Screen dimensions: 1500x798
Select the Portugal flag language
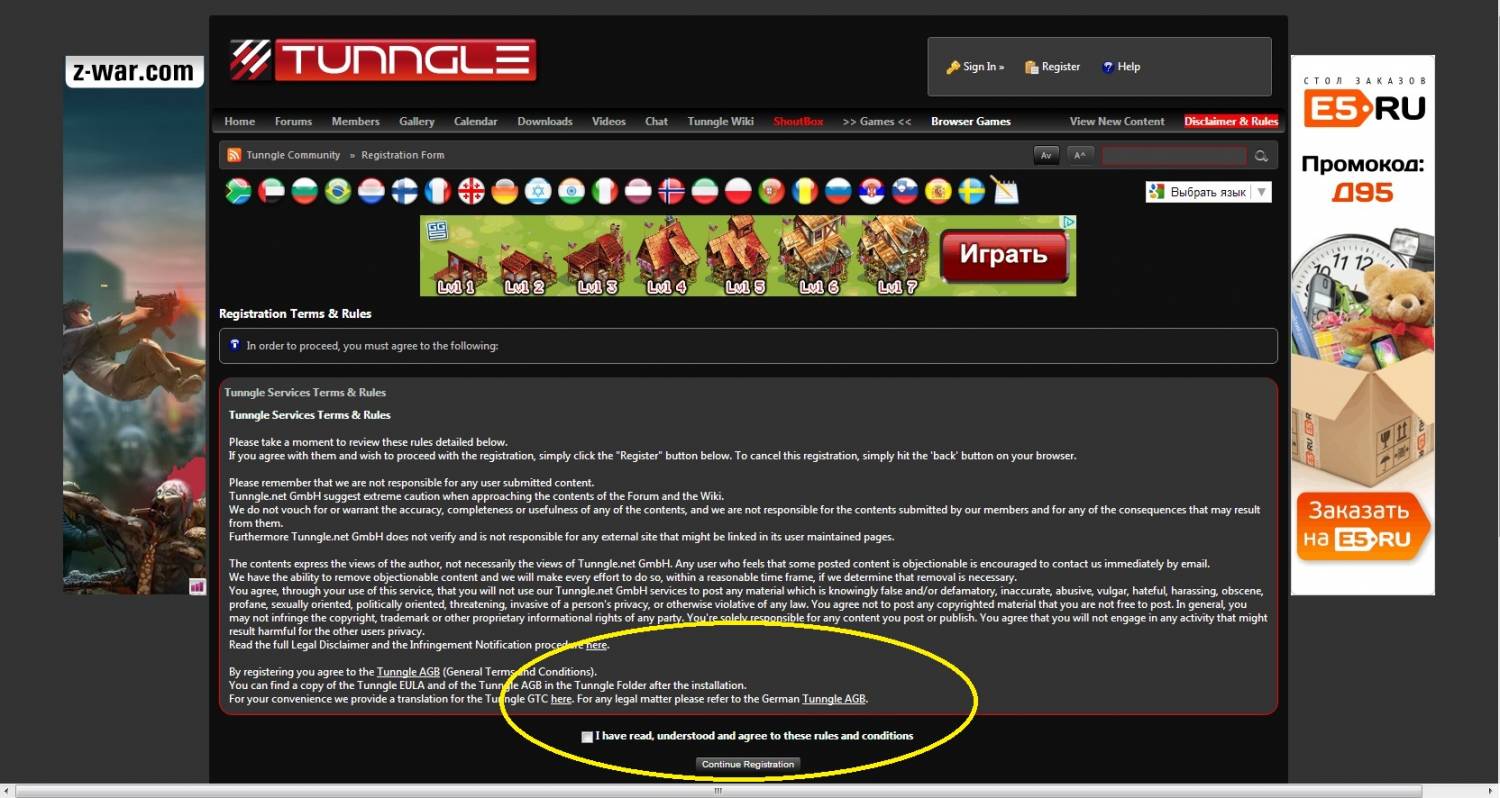click(771, 191)
